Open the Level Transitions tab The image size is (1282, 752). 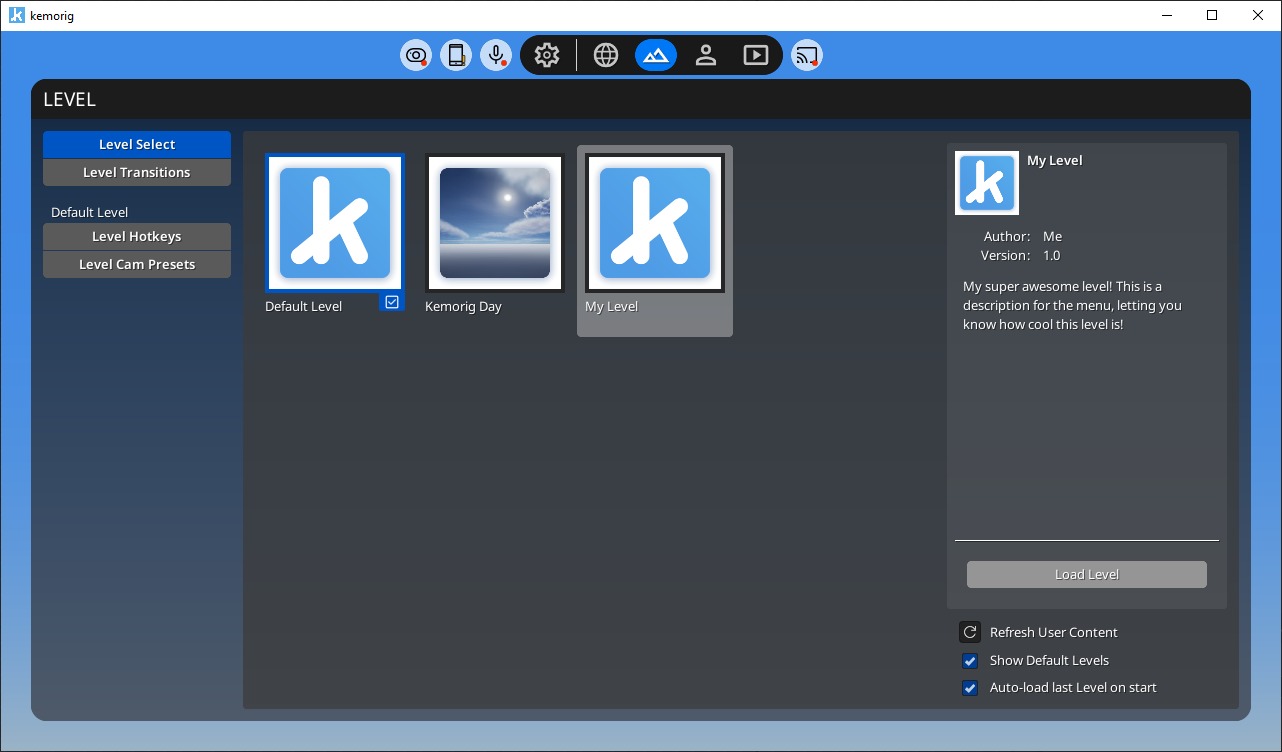(x=137, y=173)
